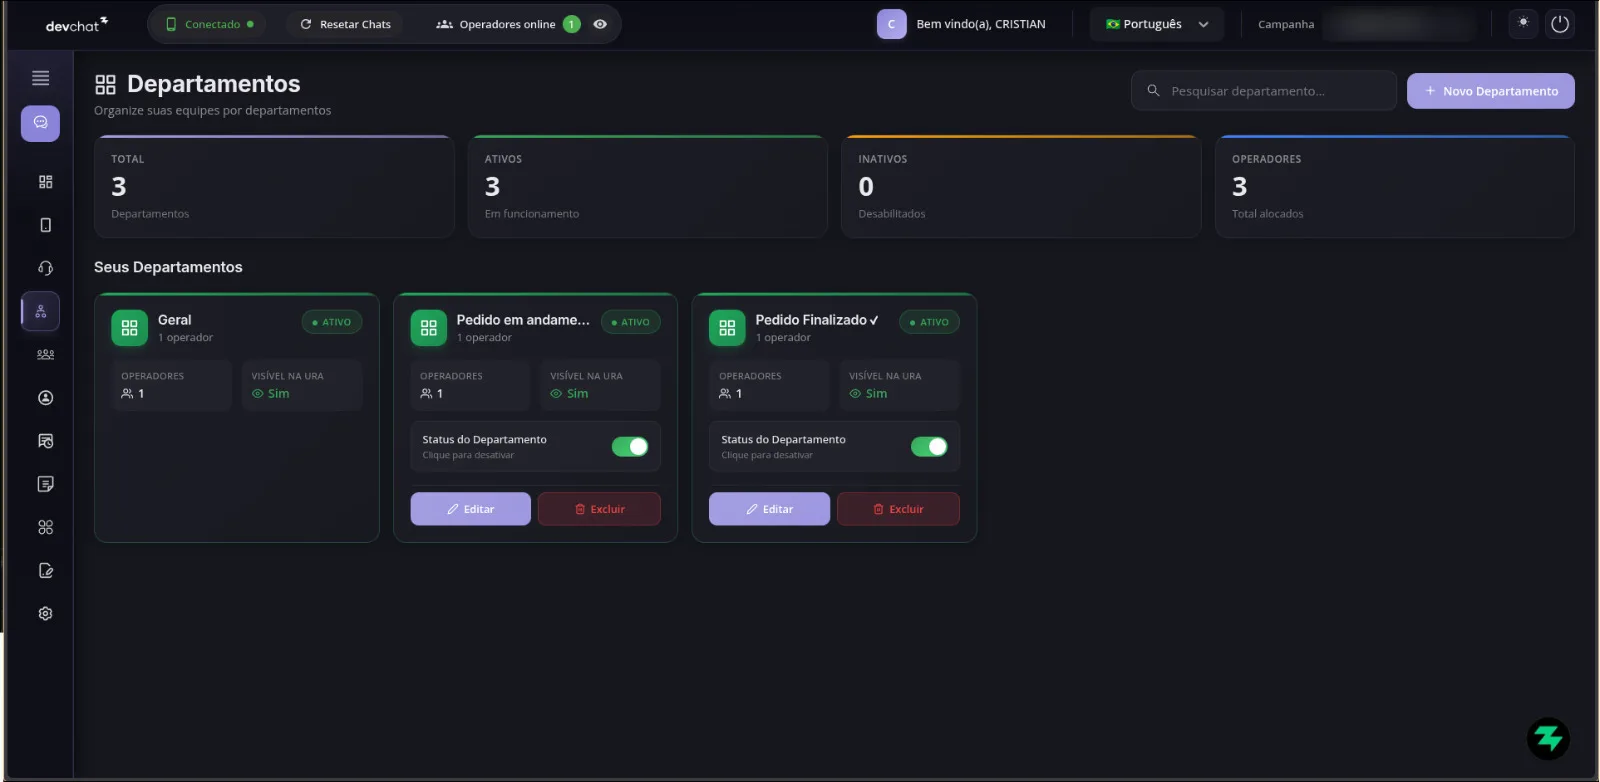Click Geral's Visível na URA Sim value
The width and height of the screenshot is (1600, 782).
point(271,394)
